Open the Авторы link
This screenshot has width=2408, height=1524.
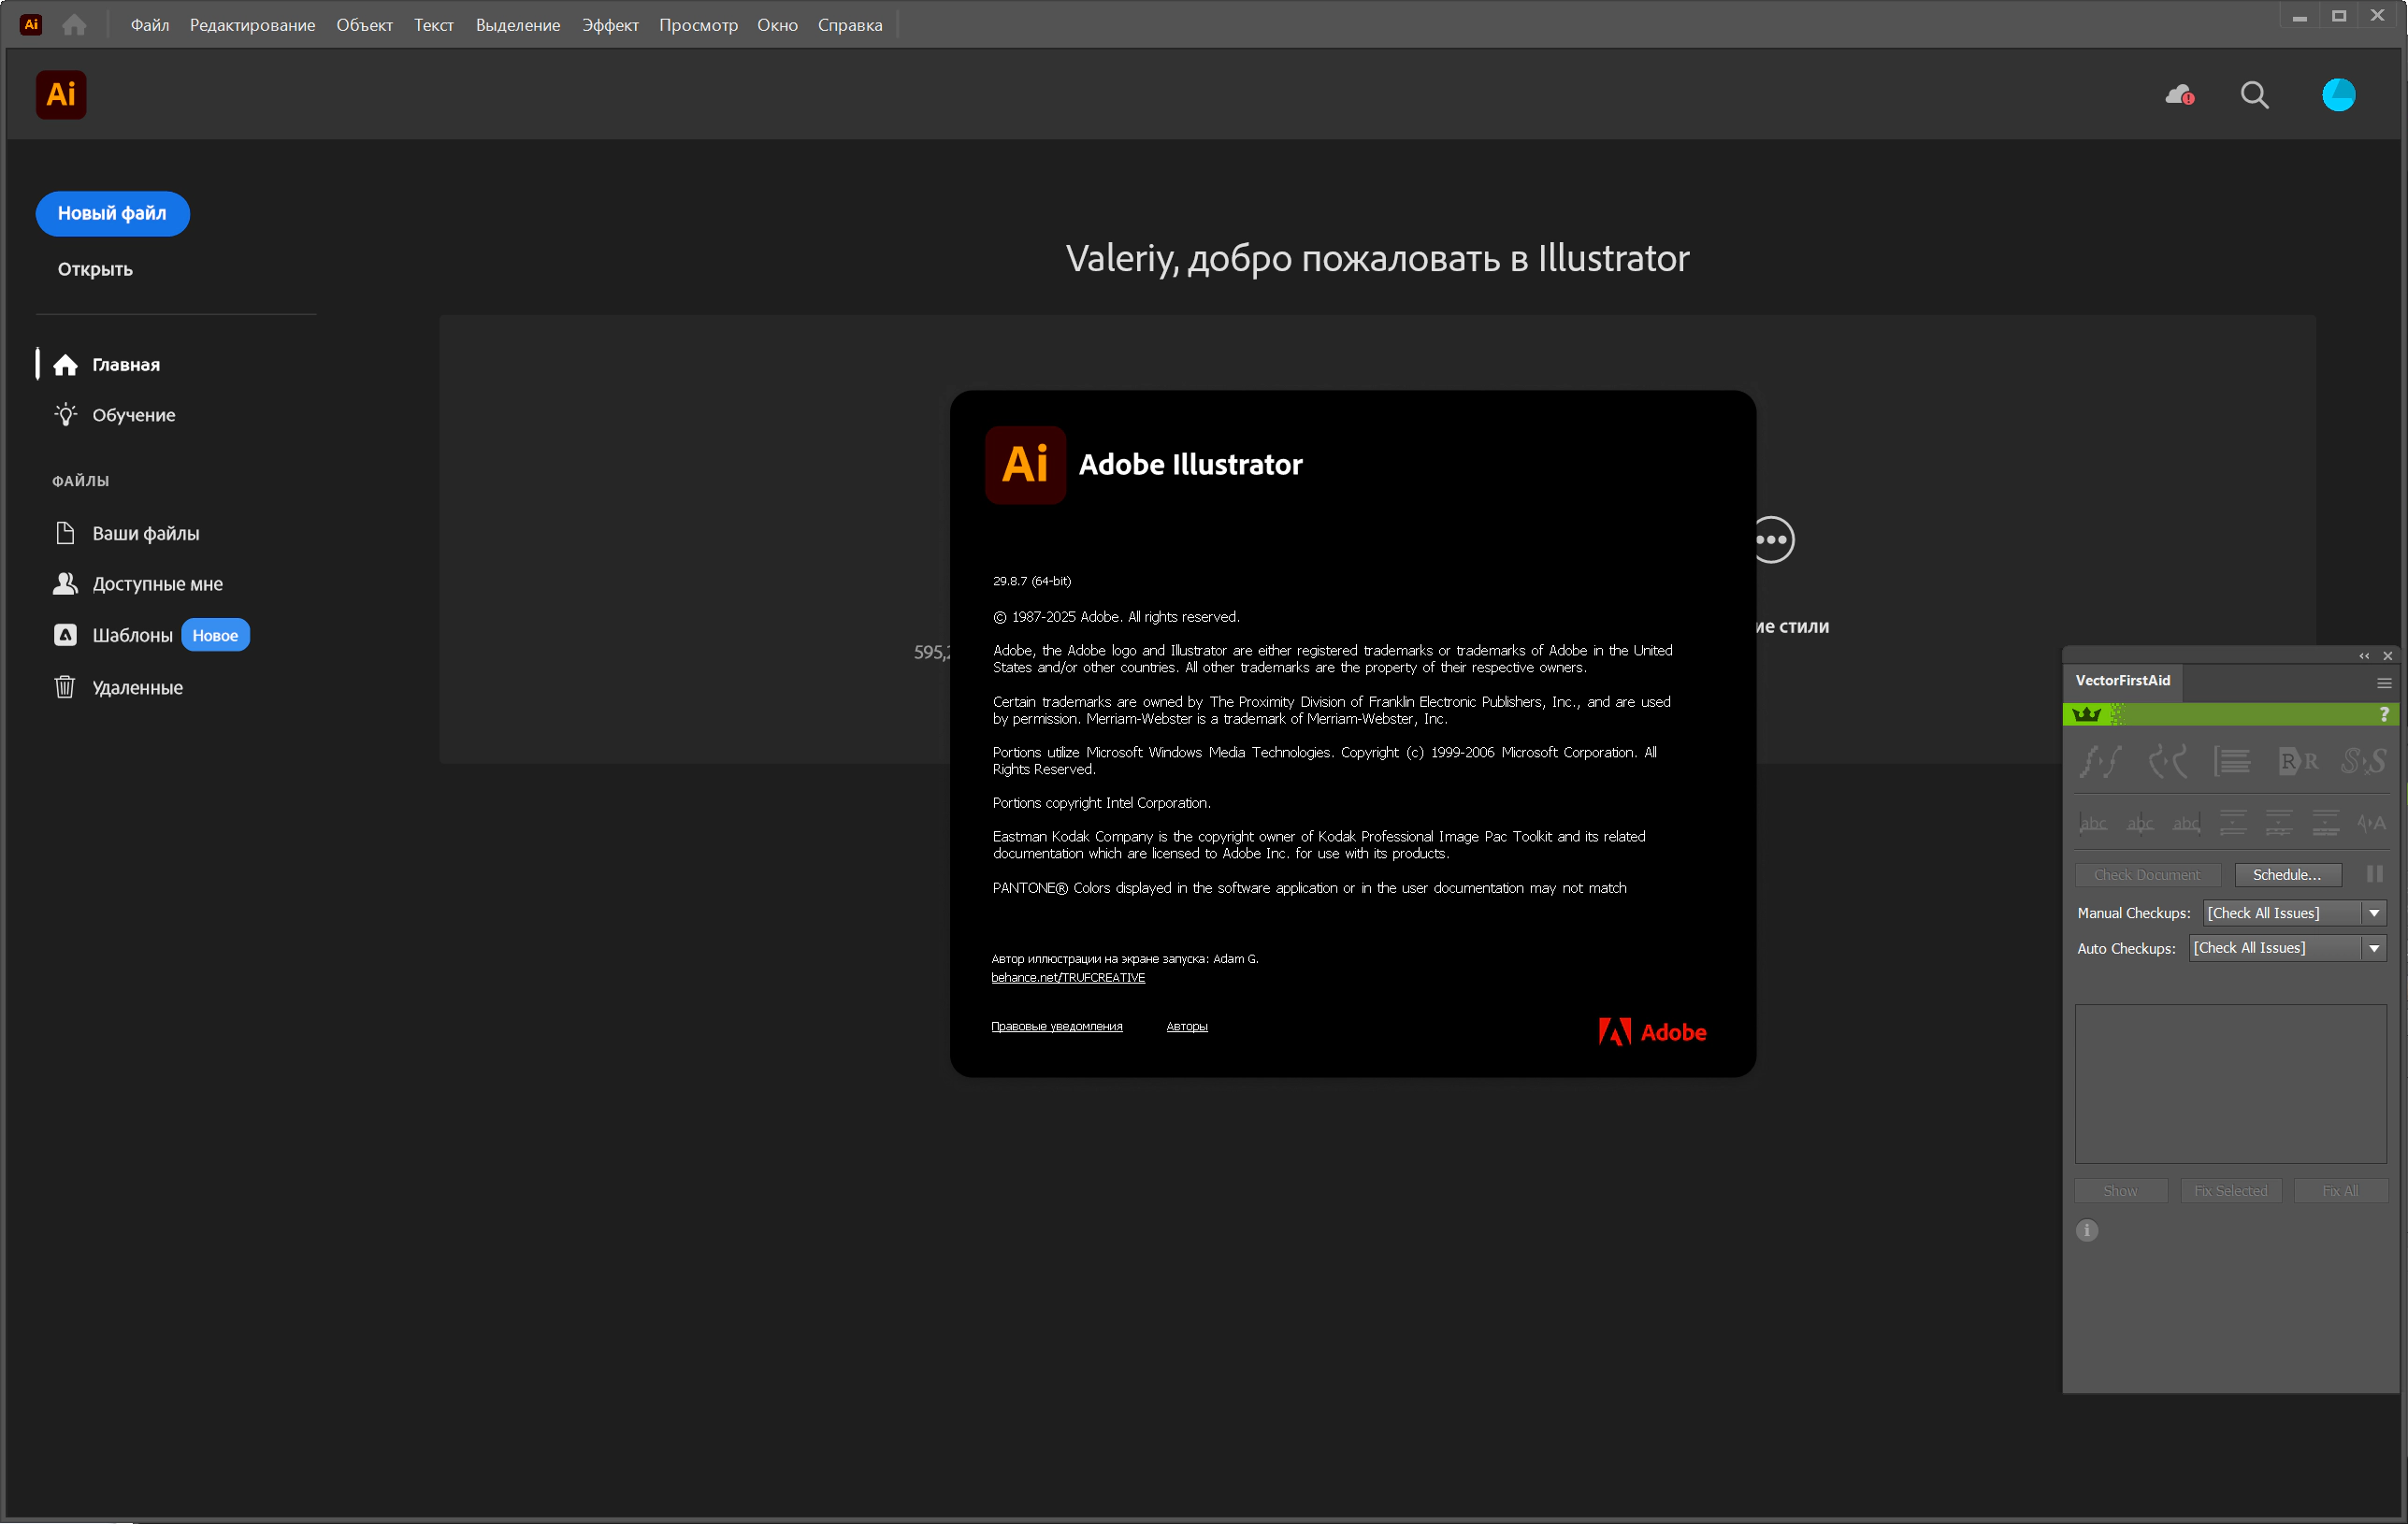point(1186,1027)
